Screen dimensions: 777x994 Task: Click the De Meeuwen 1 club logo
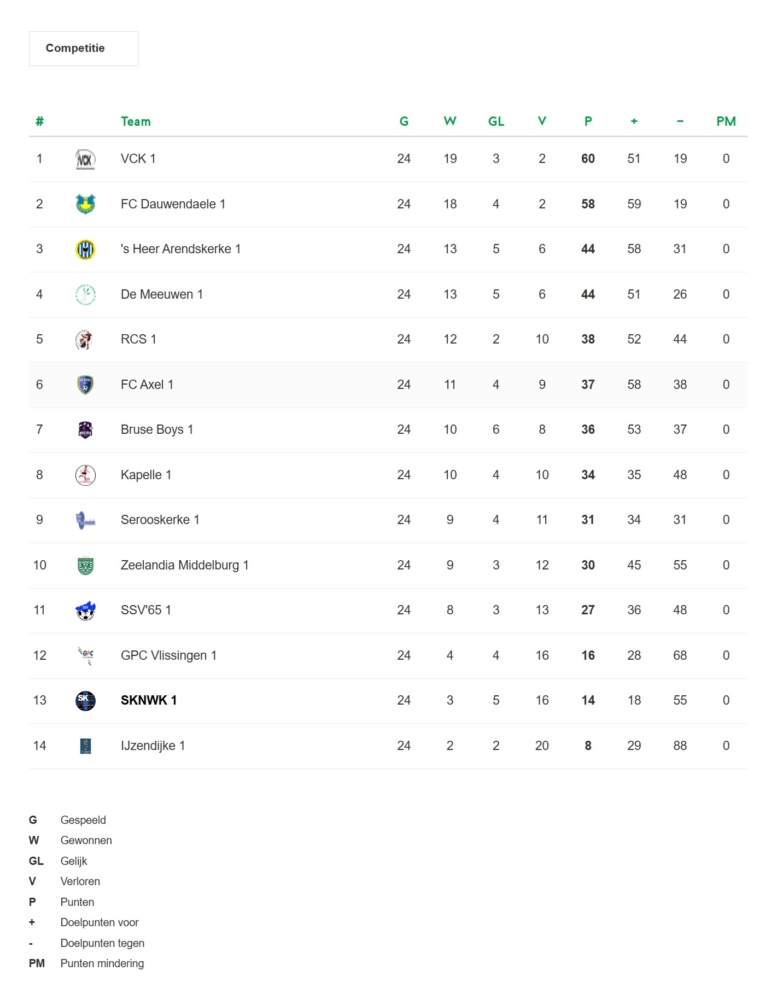coord(86,294)
